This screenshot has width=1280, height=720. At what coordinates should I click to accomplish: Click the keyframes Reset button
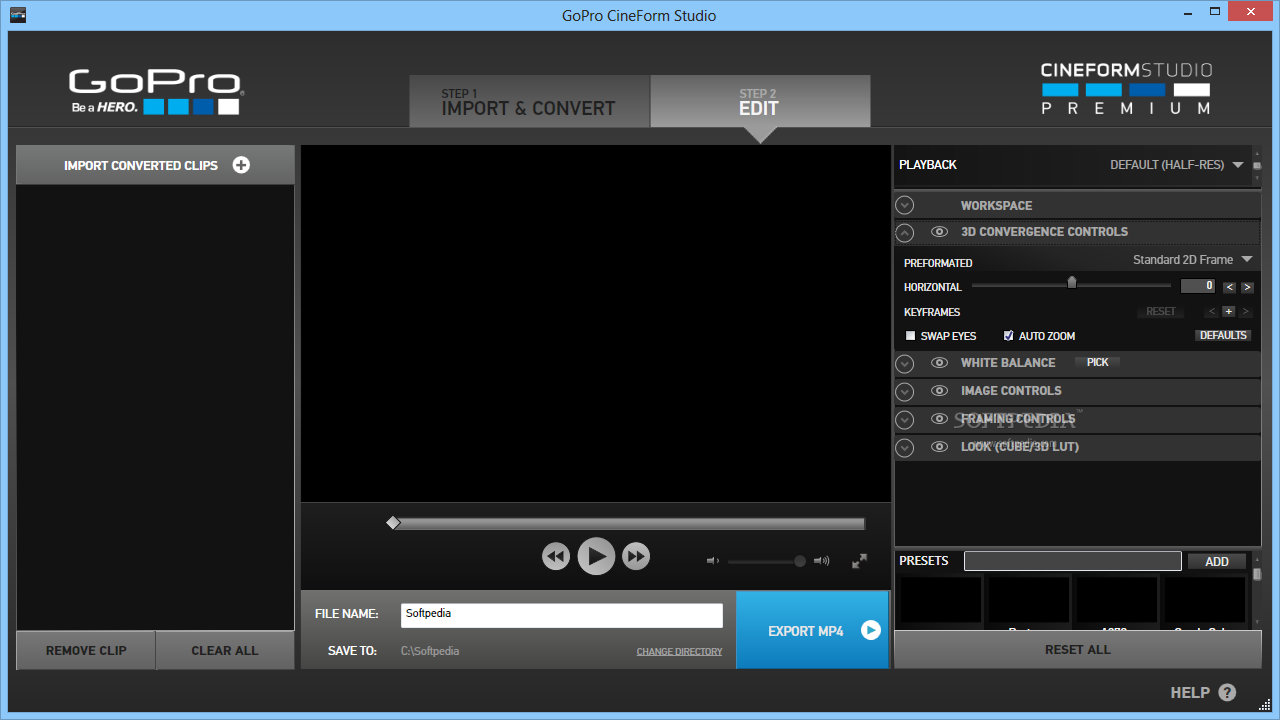1161,311
